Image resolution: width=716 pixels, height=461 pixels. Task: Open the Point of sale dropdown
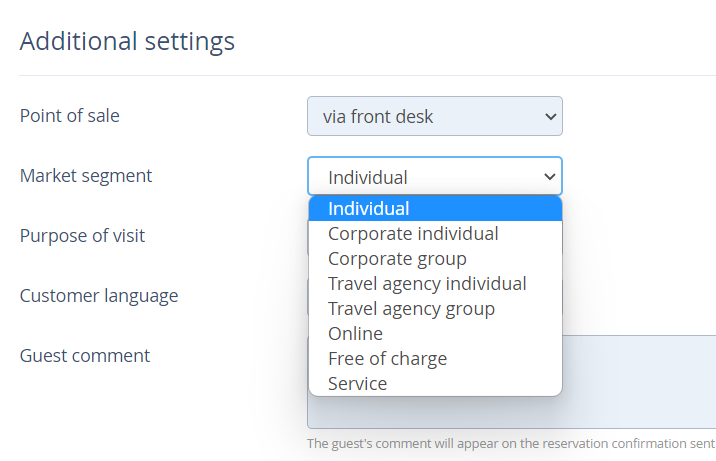click(435, 116)
